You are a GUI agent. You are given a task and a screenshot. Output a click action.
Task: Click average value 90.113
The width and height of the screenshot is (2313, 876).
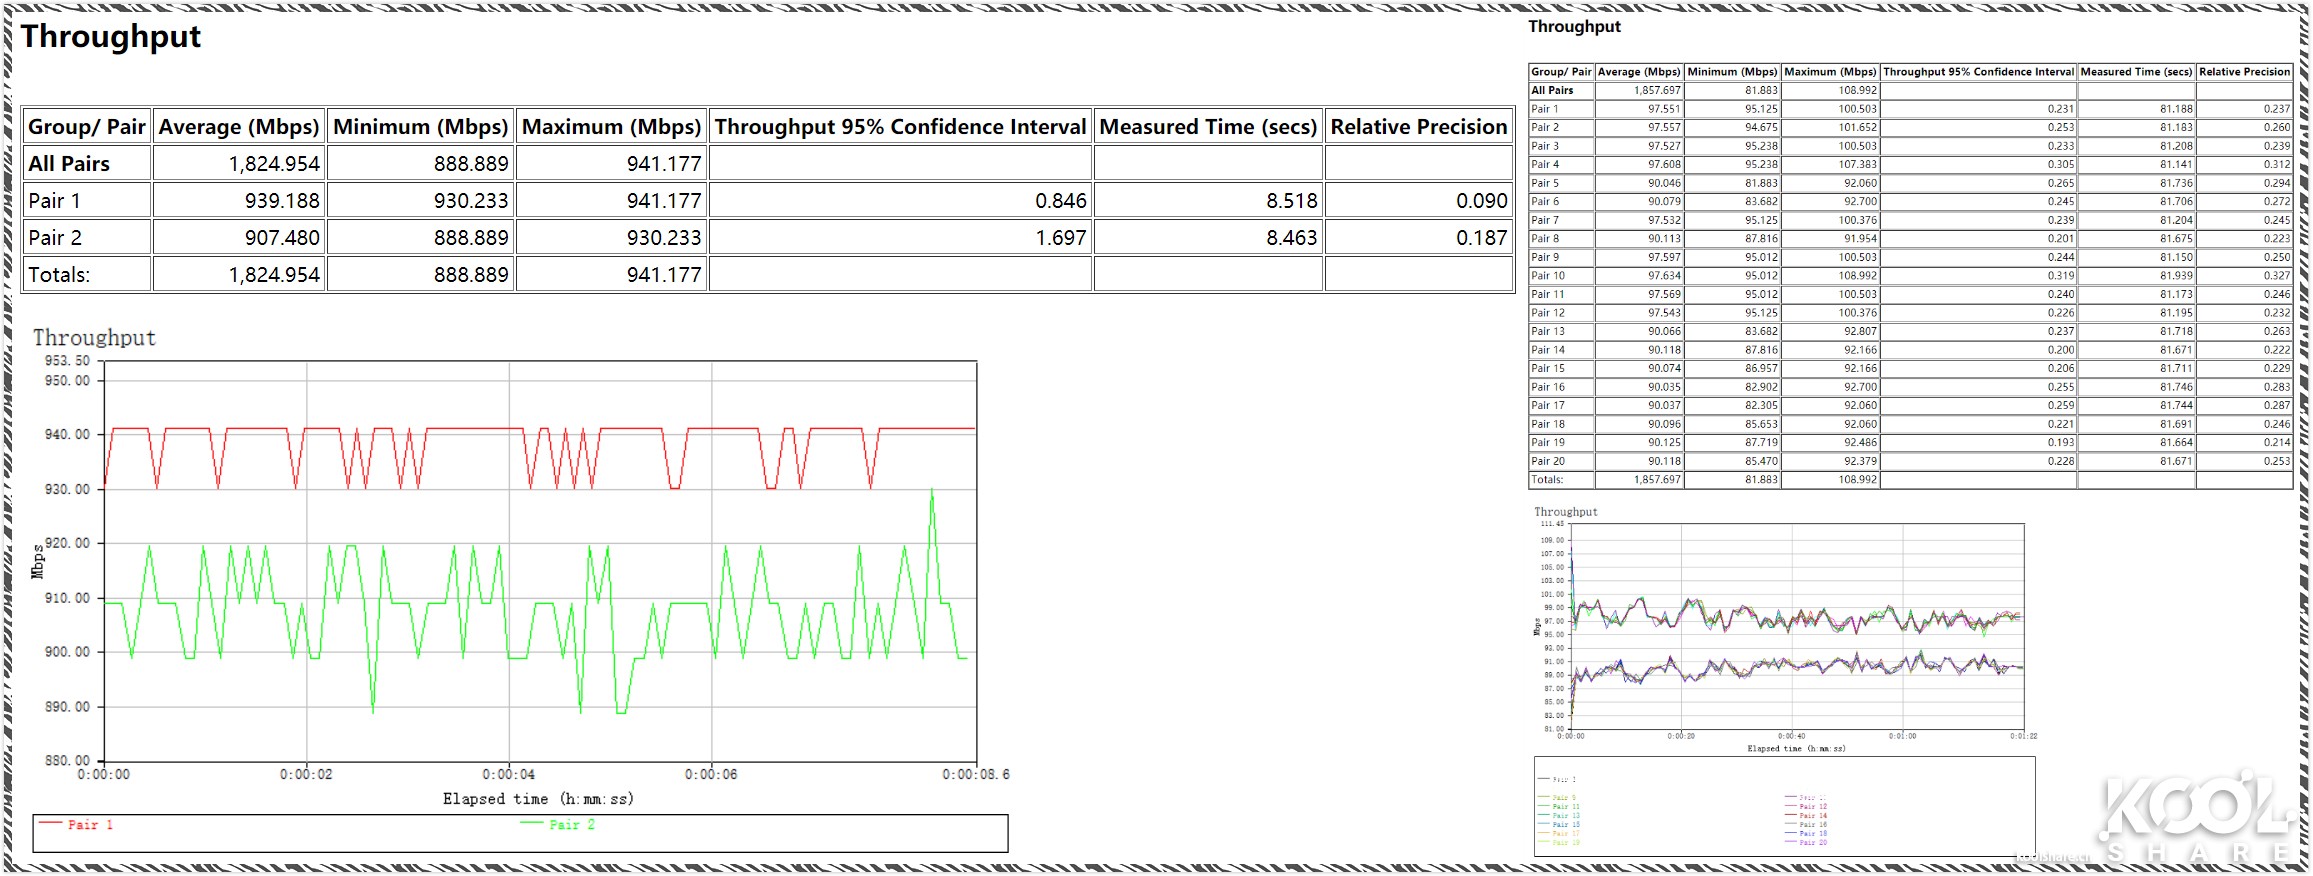[1664, 239]
